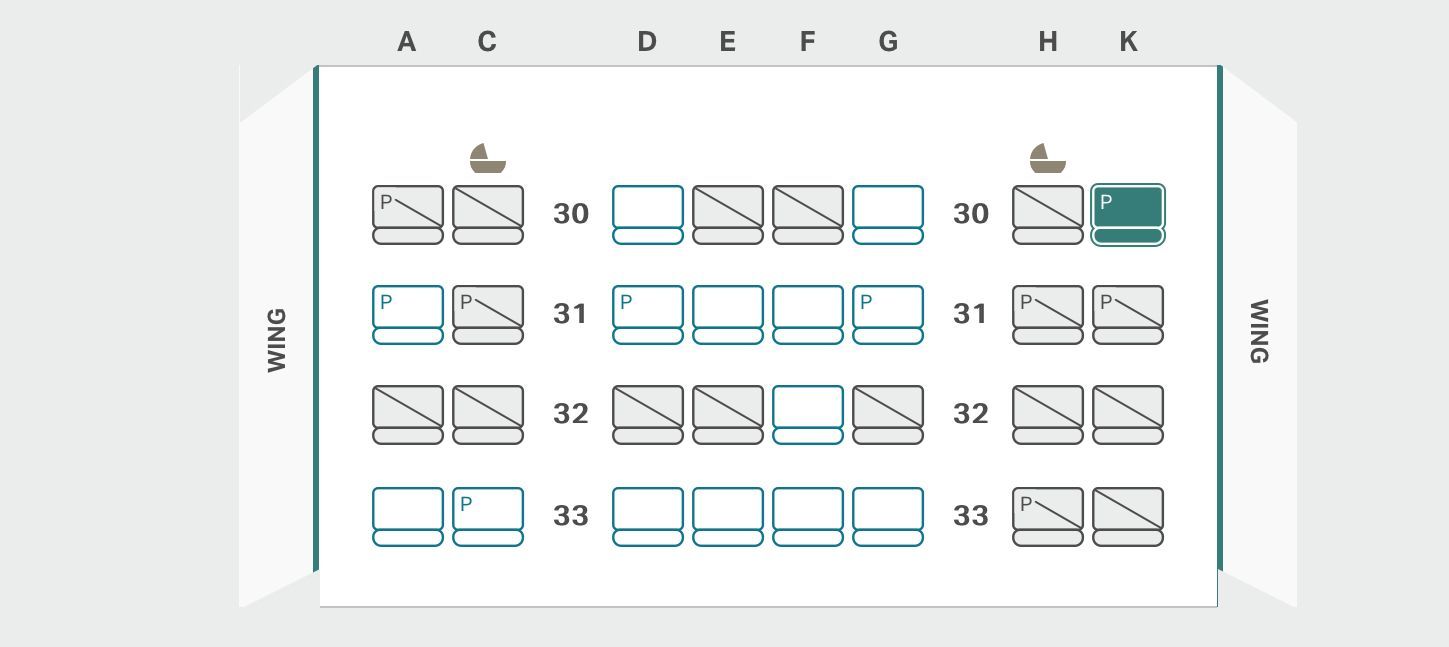This screenshot has height=647, width=1449.
Task: Toggle seat 31E selection
Action: coord(728,315)
